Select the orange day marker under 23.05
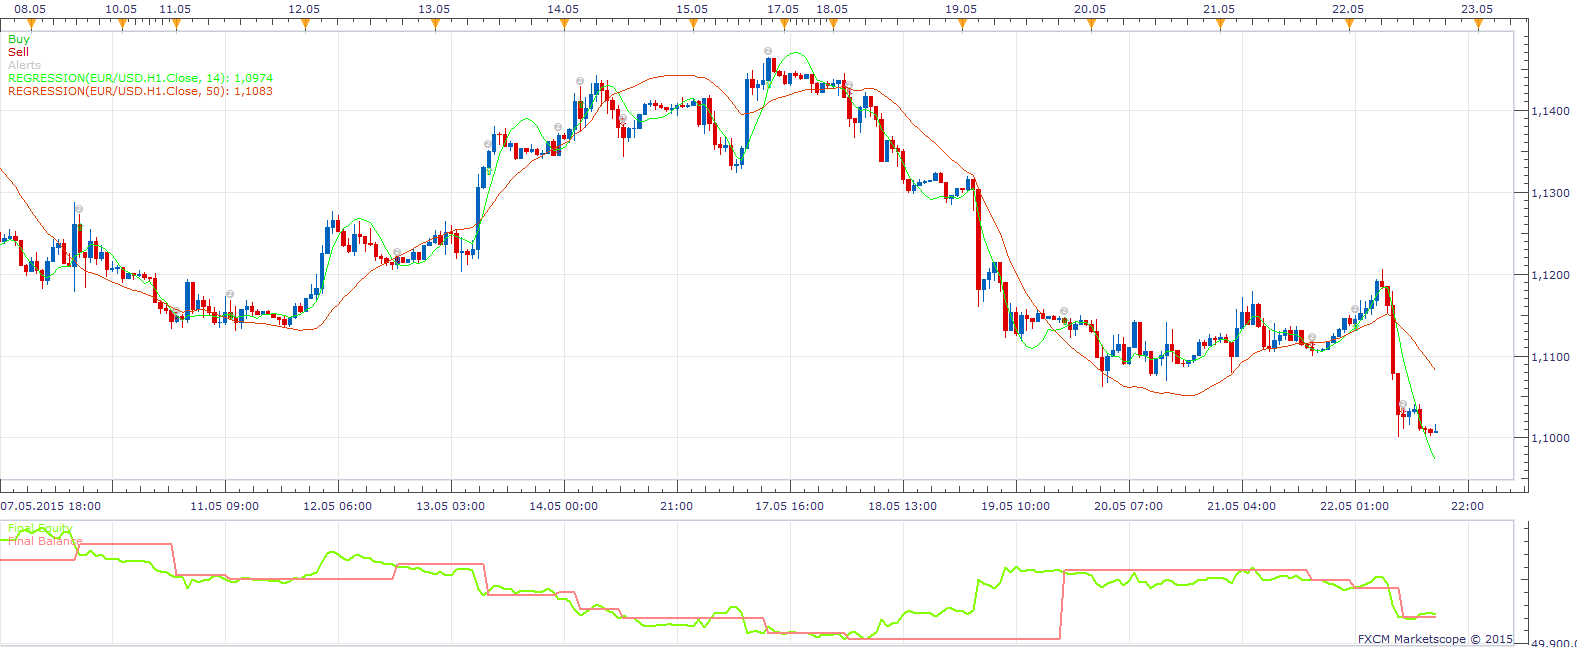This screenshot has height=647, width=1579. [1478, 25]
